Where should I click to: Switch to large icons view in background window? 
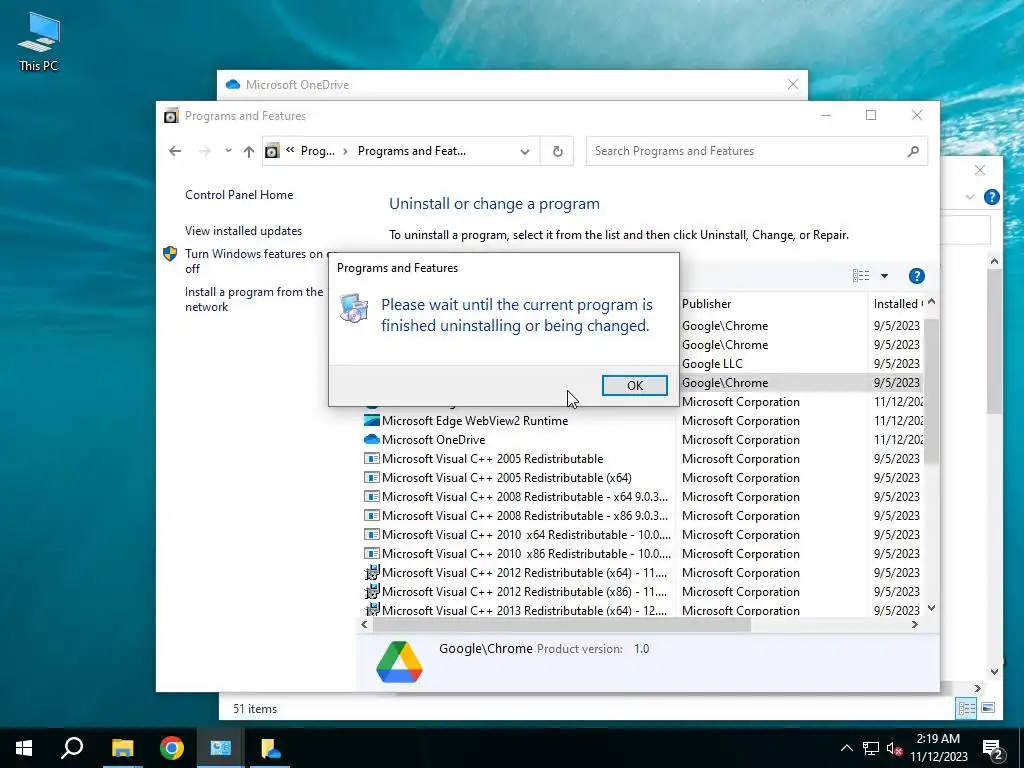pos(988,708)
